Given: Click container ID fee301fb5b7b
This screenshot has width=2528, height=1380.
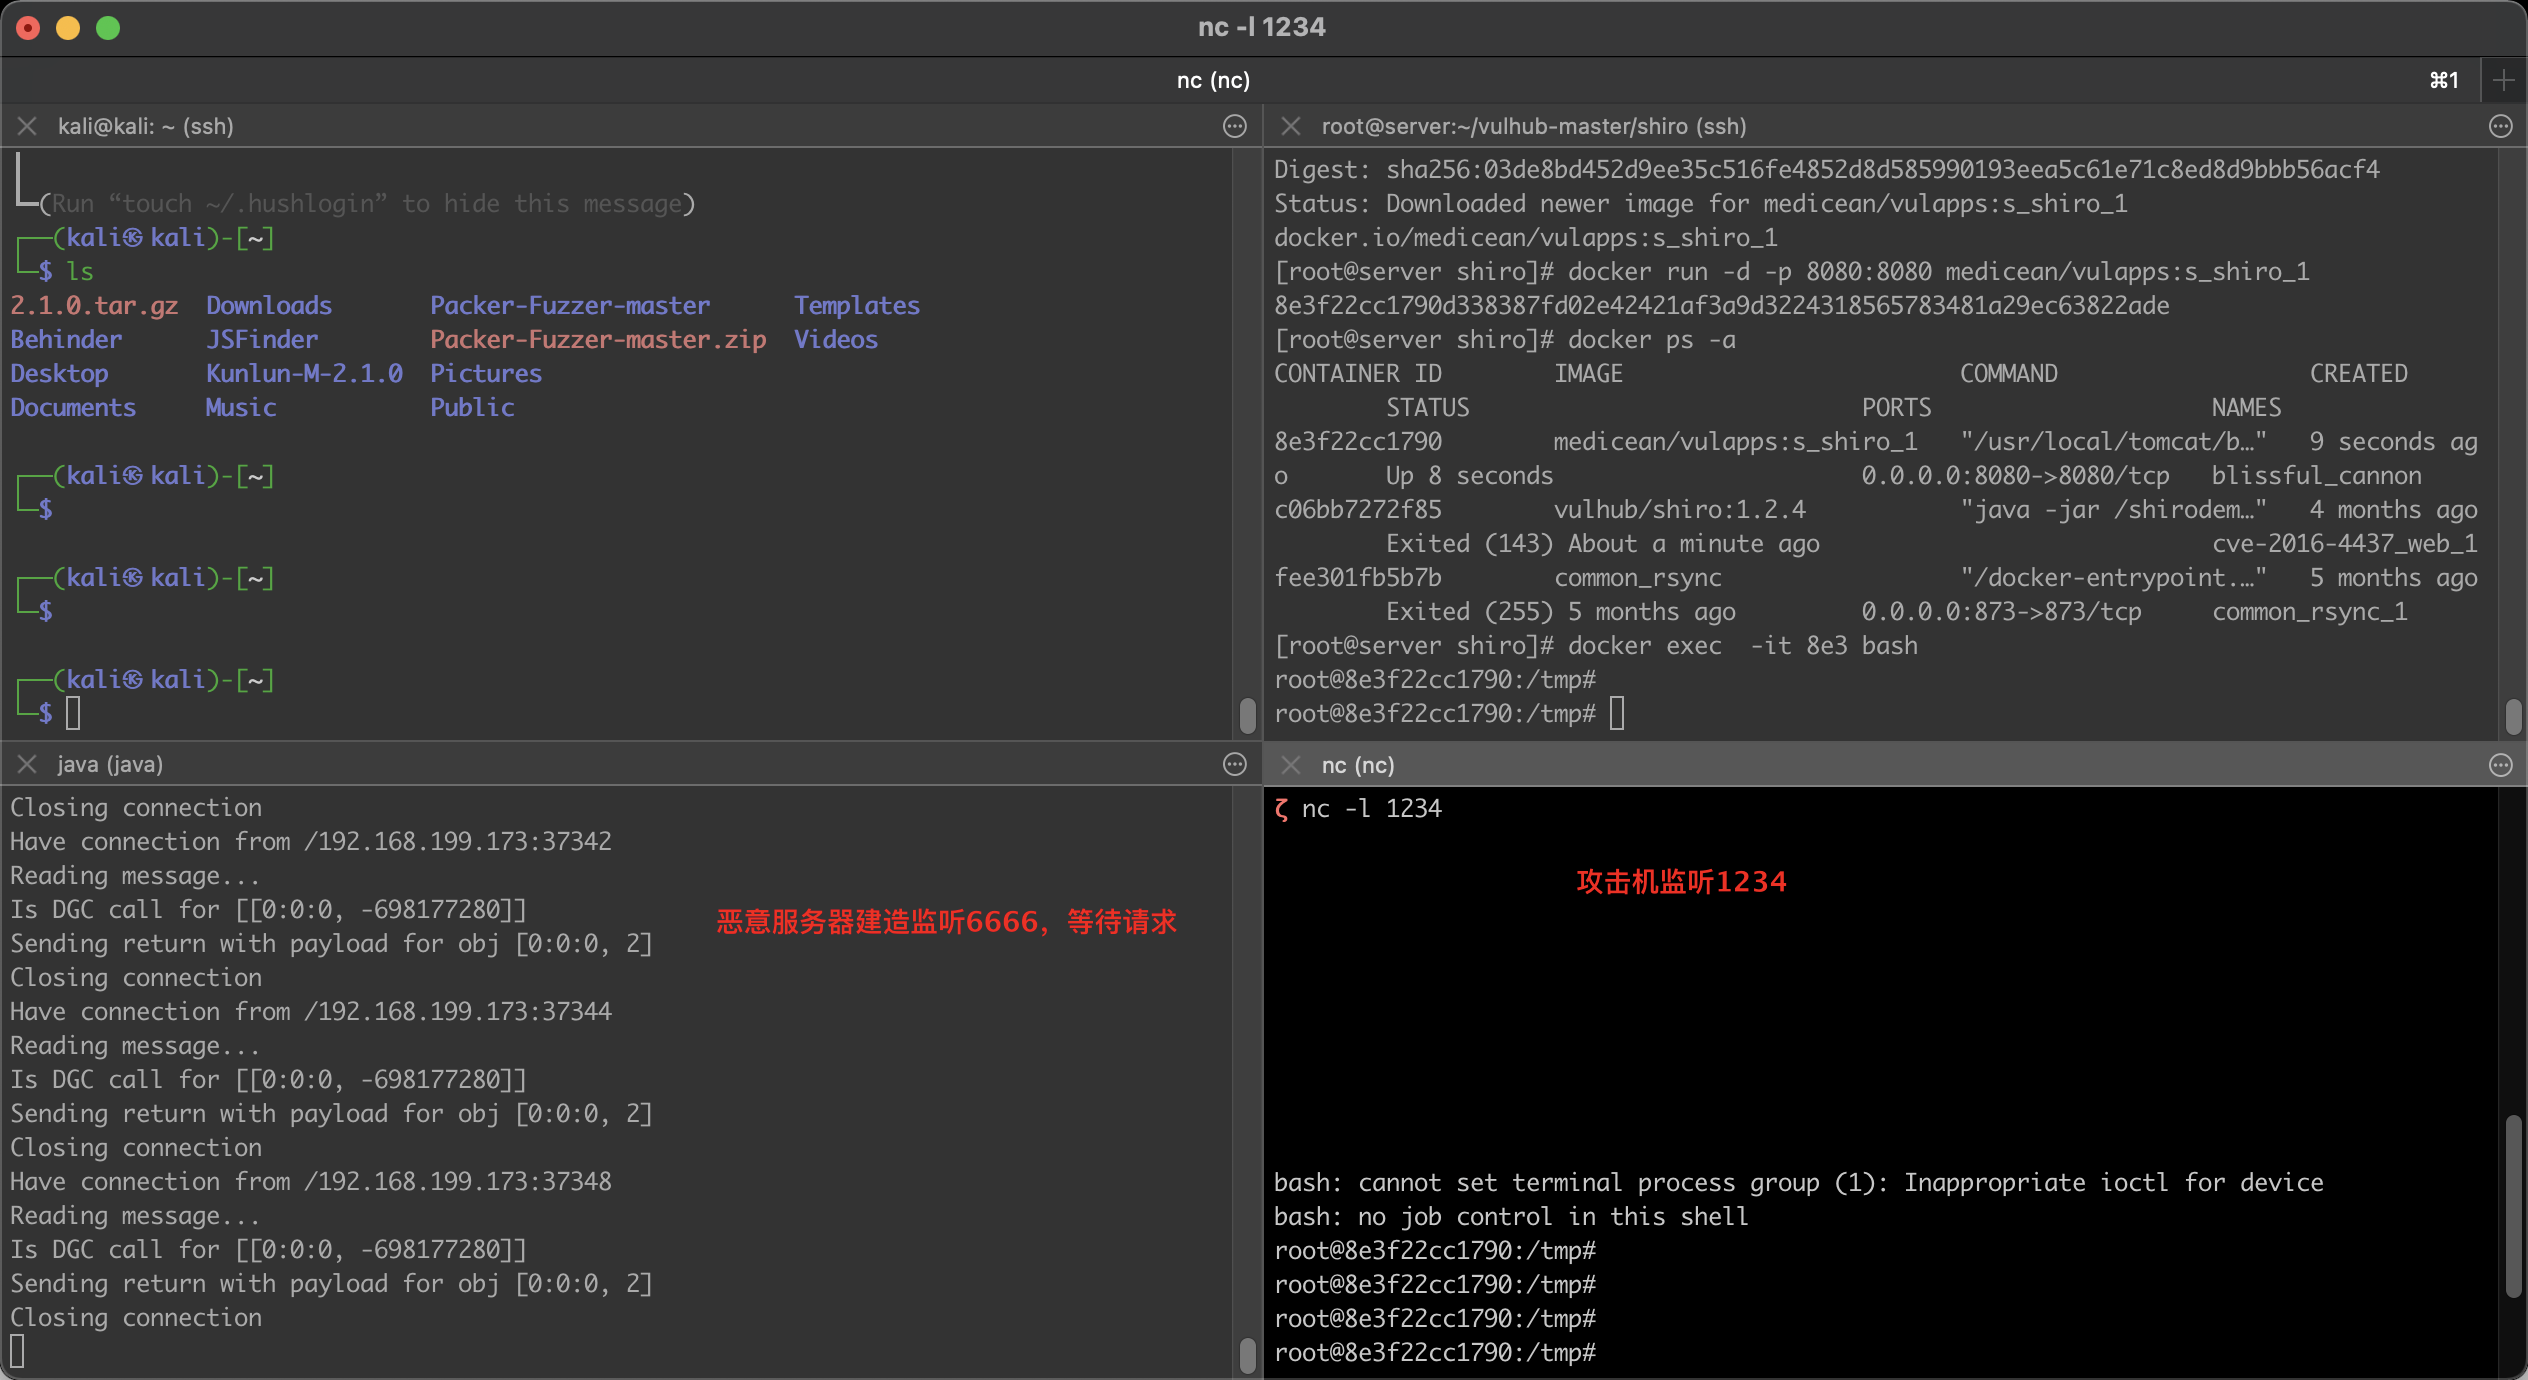Looking at the screenshot, I should tap(1358, 577).
